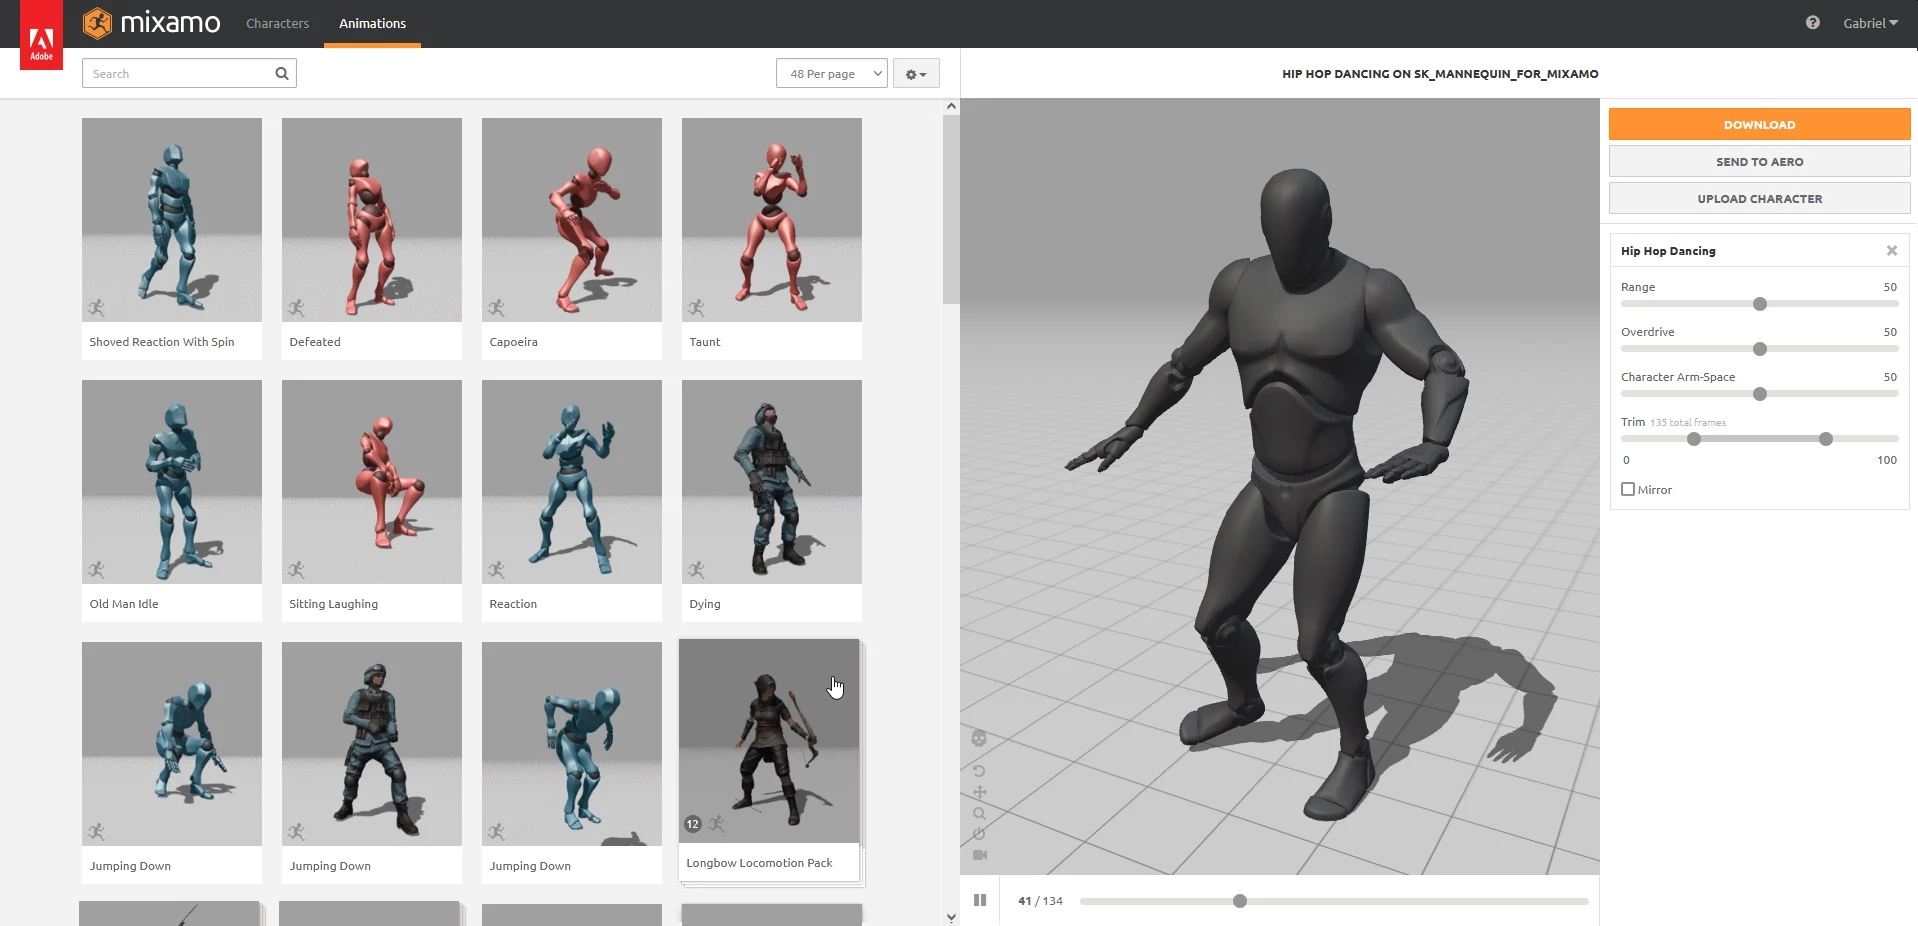Close the Hip Hop Dancing settings panel
Screen dimensions: 1918x926
point(1891,251)
